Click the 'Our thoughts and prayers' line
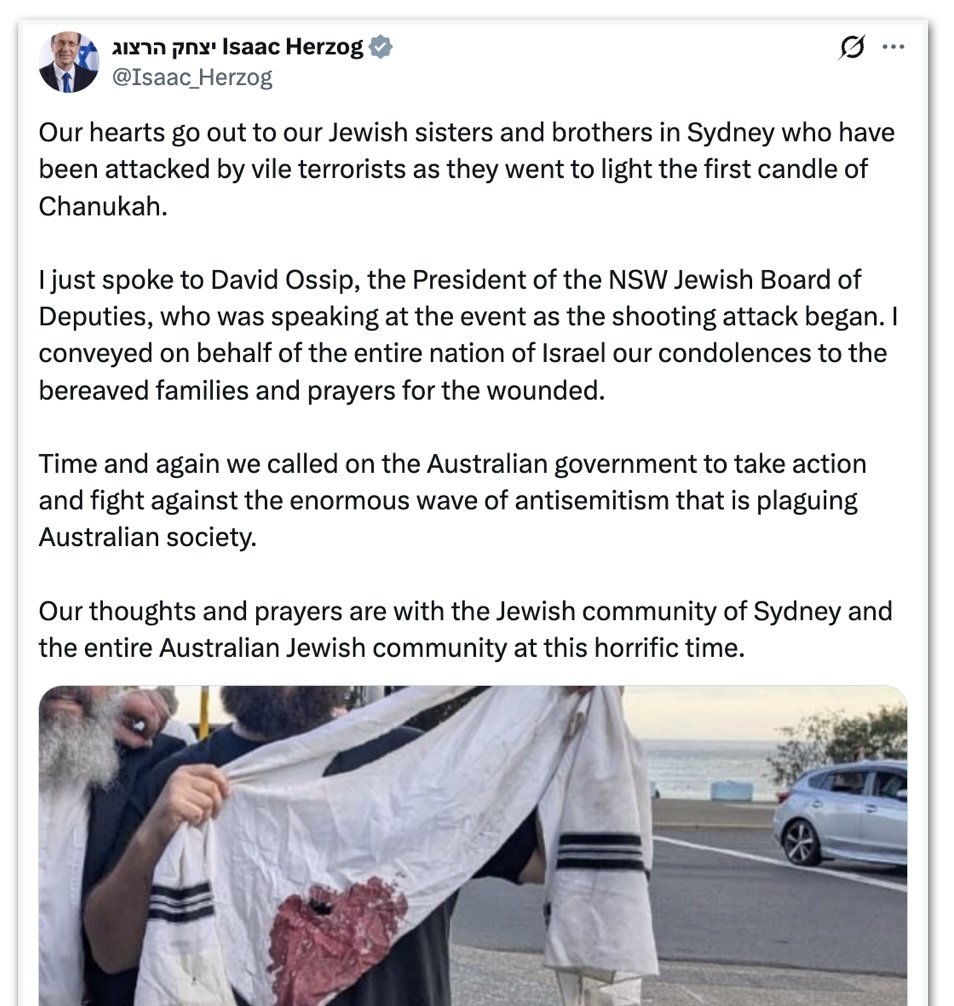The image size is (954, 1006). [x=465, y=611]
